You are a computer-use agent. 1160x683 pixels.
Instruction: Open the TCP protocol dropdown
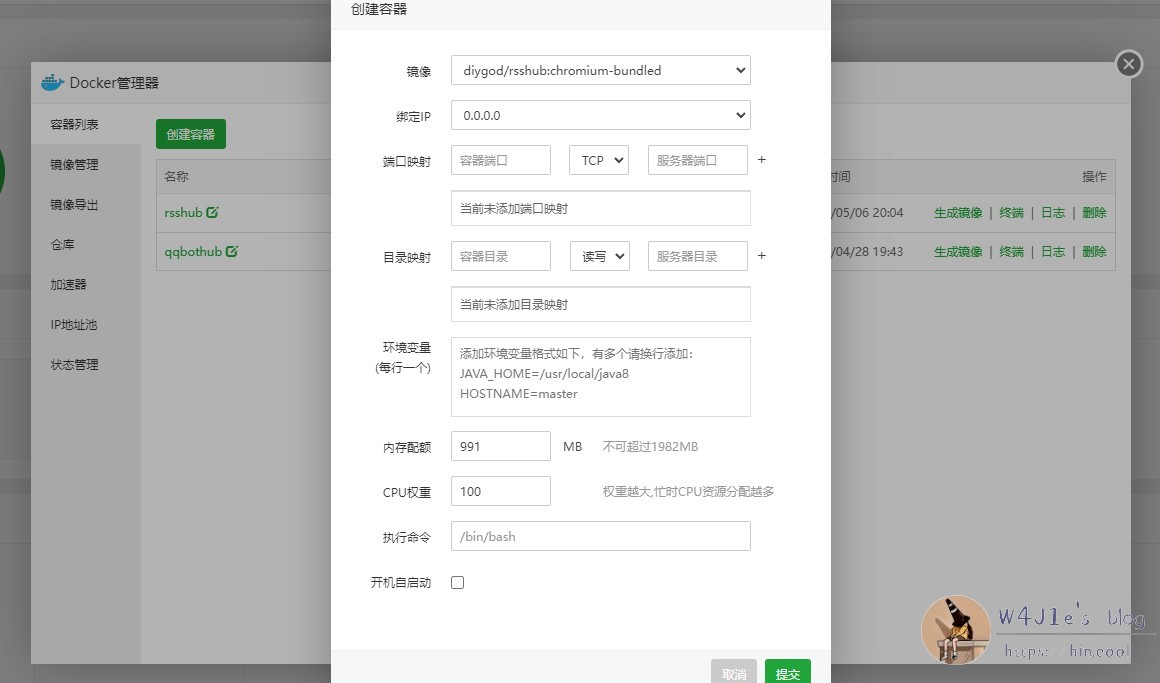pos(598,160)
